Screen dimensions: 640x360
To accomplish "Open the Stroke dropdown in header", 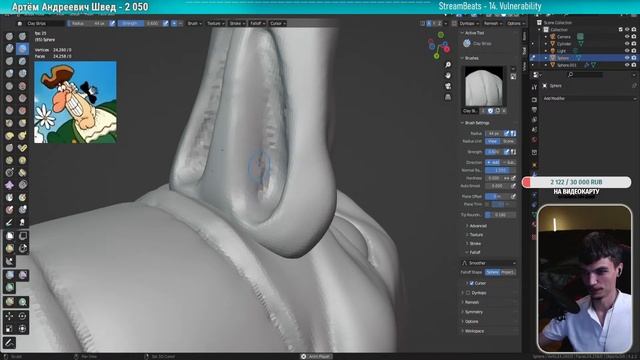I will click(x=237, y=23).
